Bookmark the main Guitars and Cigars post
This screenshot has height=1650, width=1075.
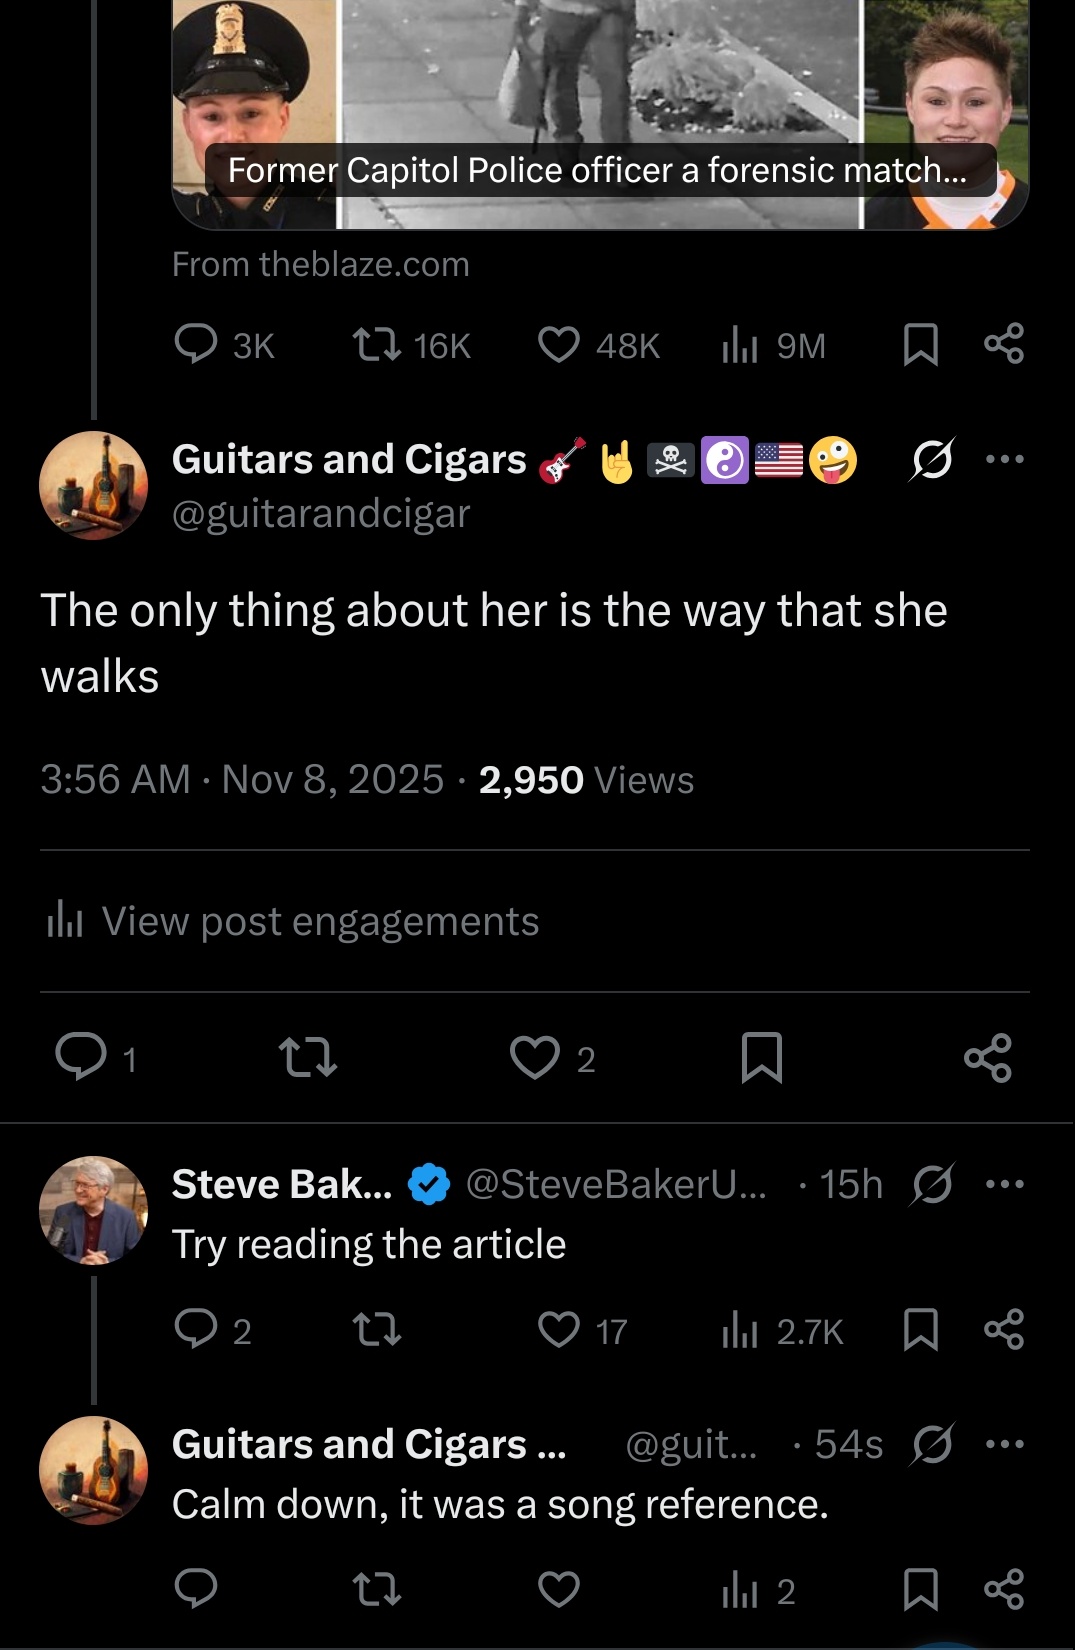tap(761, 1058)
